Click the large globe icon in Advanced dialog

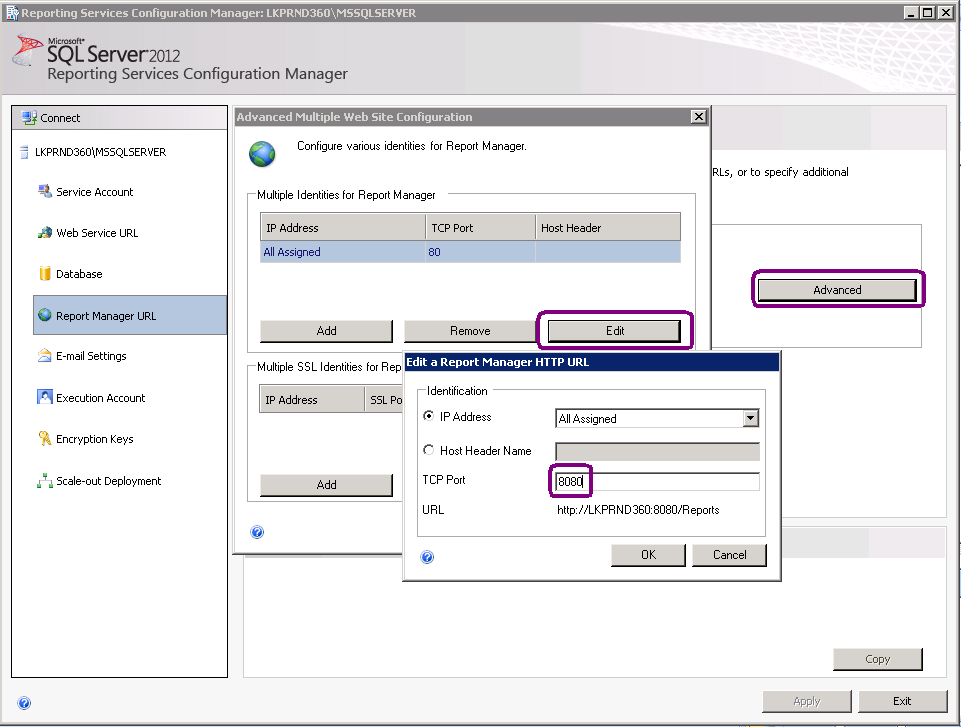(x=262, y=154)
